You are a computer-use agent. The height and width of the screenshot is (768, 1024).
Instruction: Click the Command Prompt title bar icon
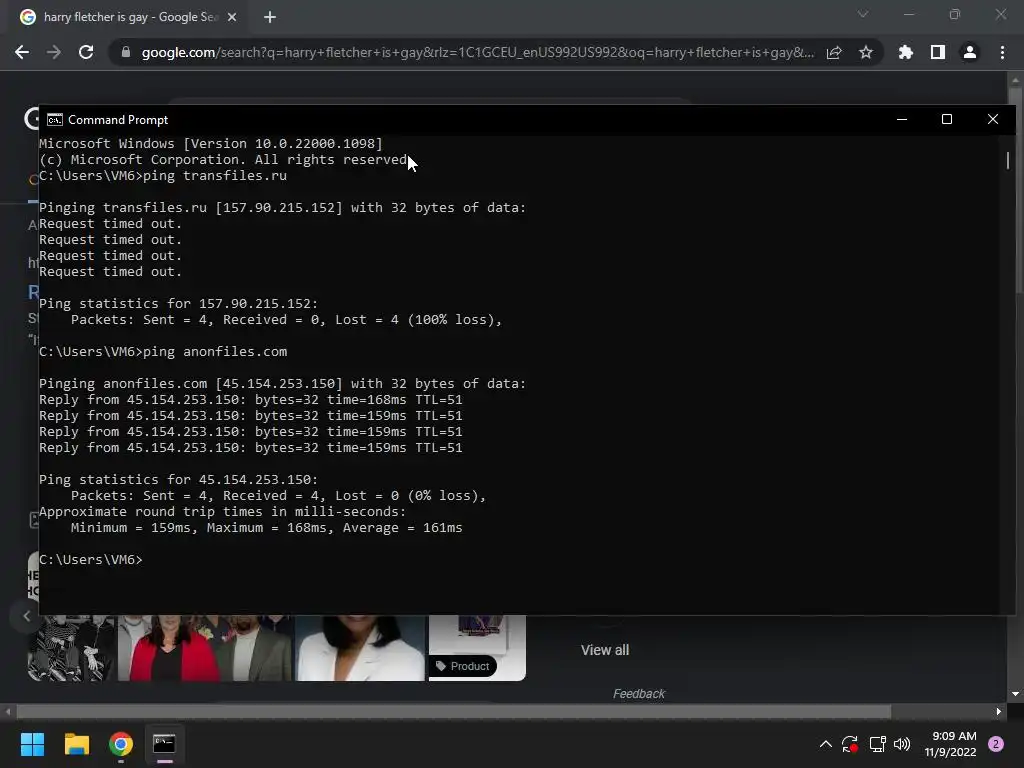tap(55, 120)
